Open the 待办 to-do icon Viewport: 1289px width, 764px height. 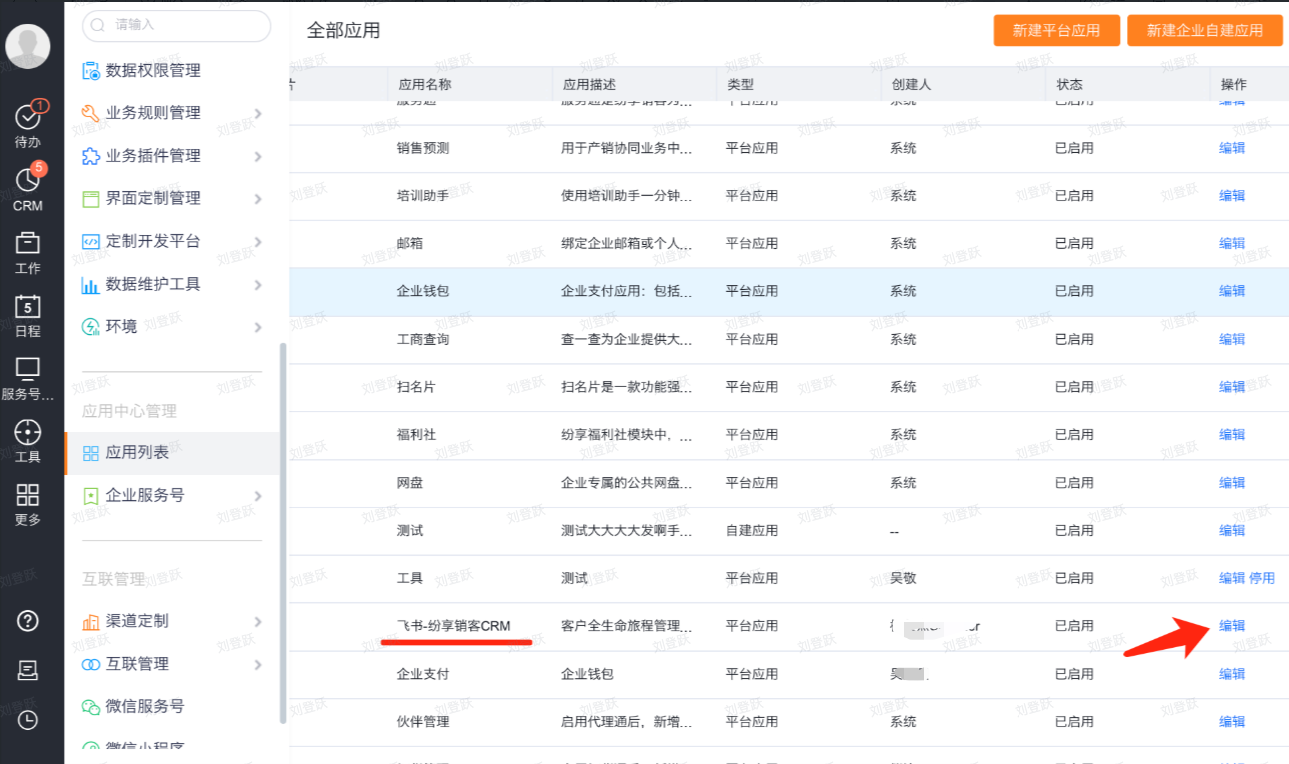[x=28, y=117]
